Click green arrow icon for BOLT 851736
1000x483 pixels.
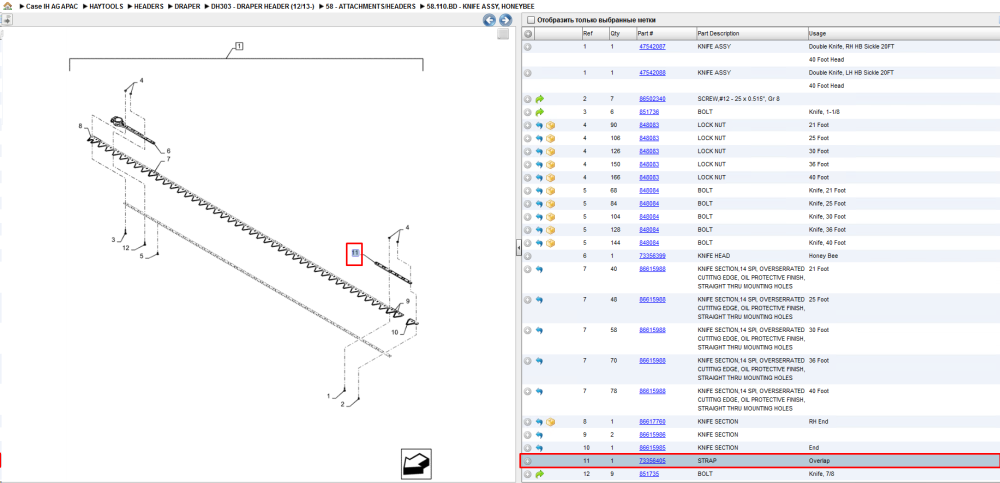[x=540, y=112]
